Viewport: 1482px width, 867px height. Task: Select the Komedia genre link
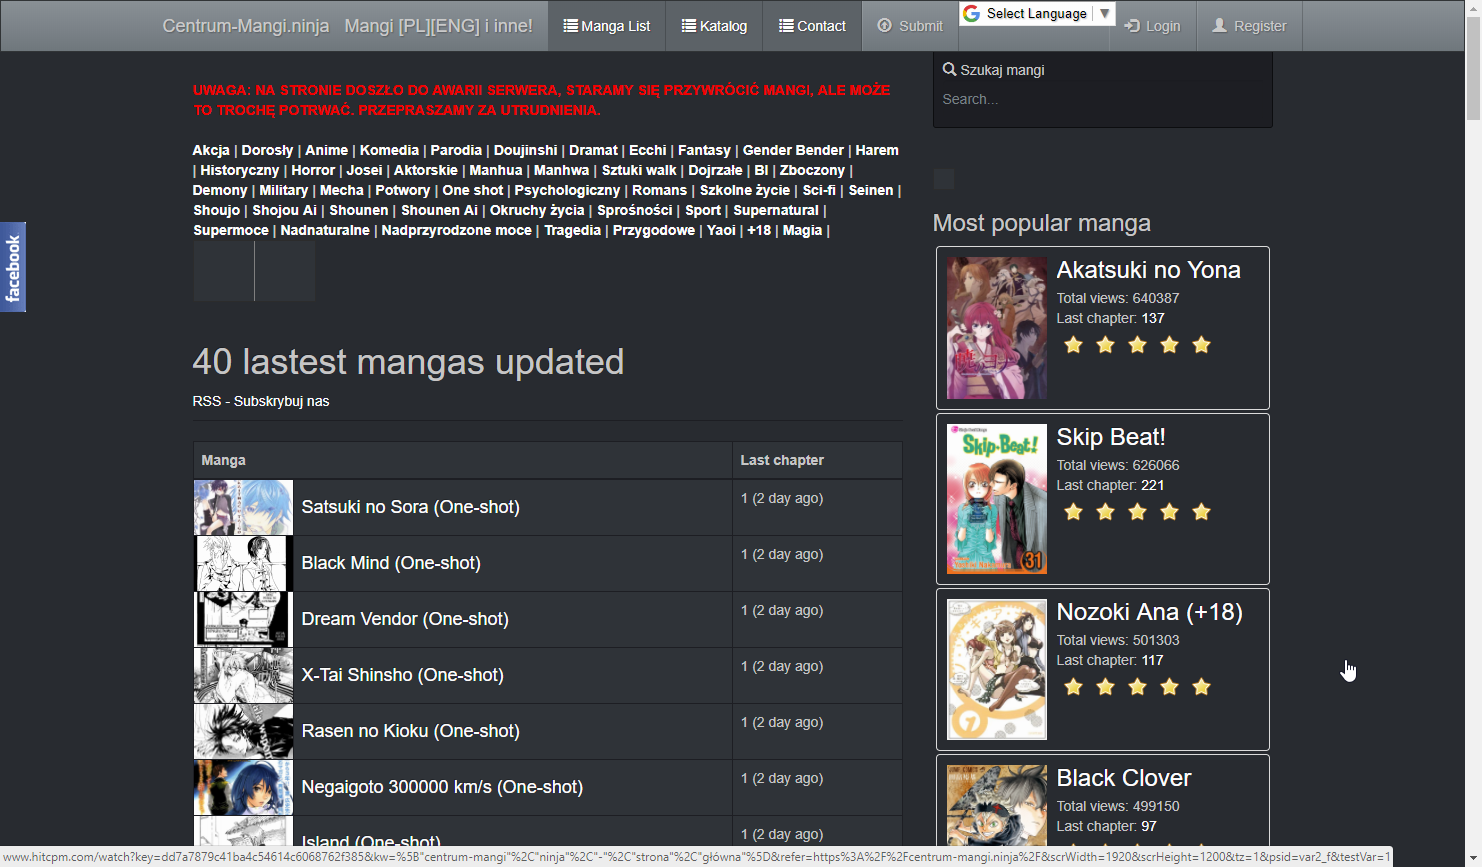pyautogui.click(x=389, y=150)
